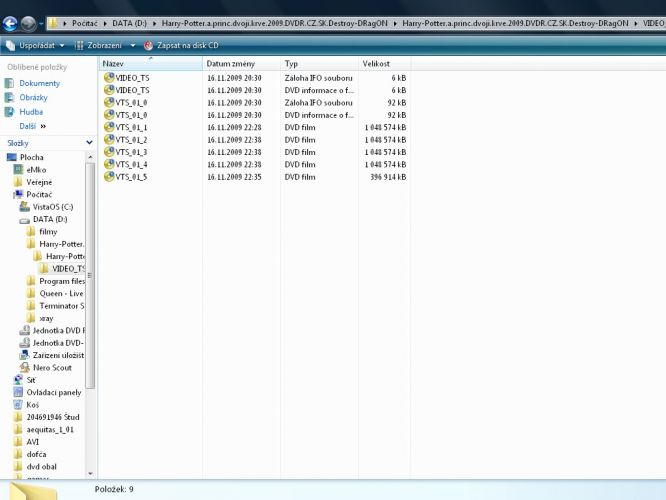The image size is (666, 500).
Task: Select Počítač in folder tree
Action: (39, 195)
